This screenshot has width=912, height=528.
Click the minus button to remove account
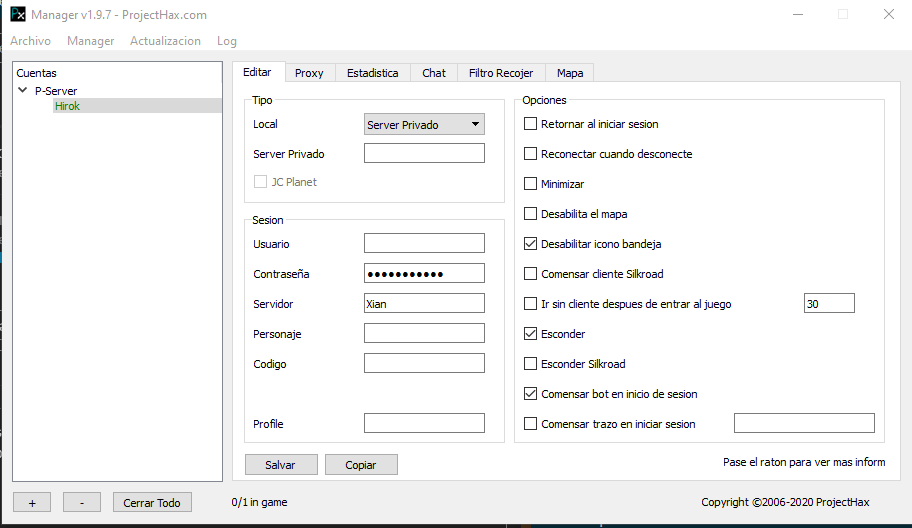coord(82,503)
